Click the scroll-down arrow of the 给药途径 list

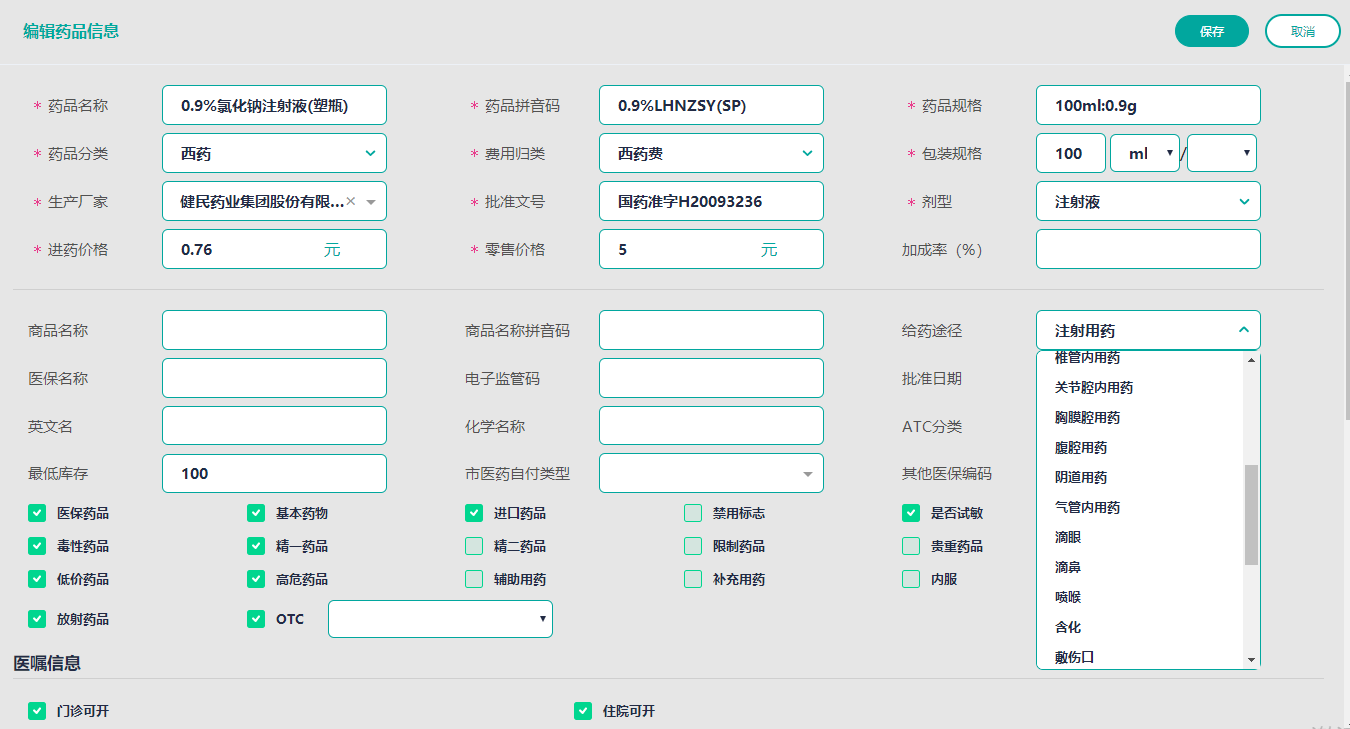pyautogui.click(x=1250, y=660)
